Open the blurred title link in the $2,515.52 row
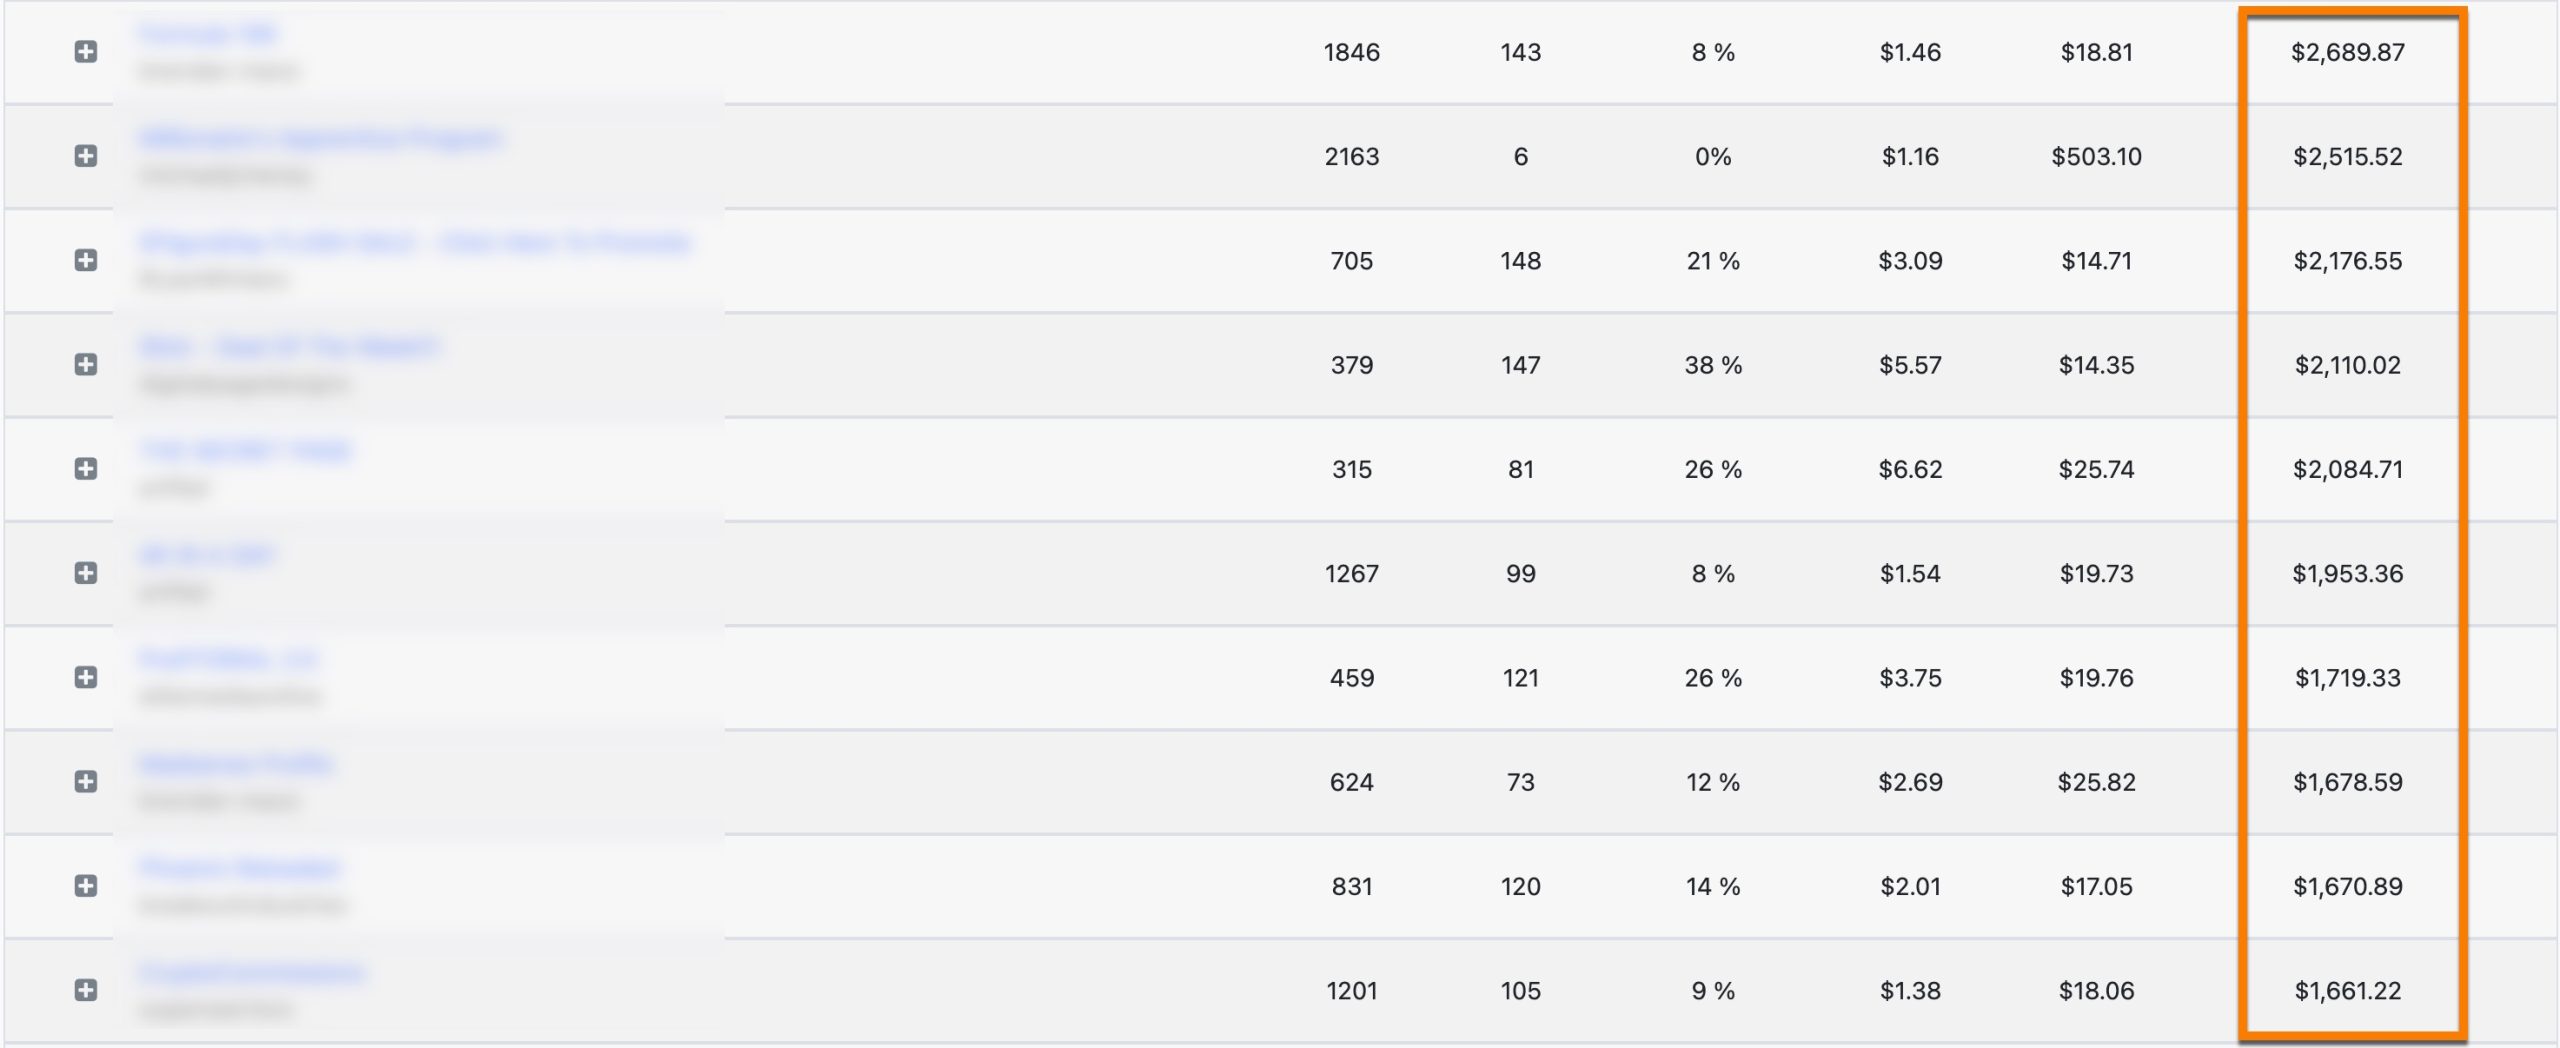 click(320, 138)
